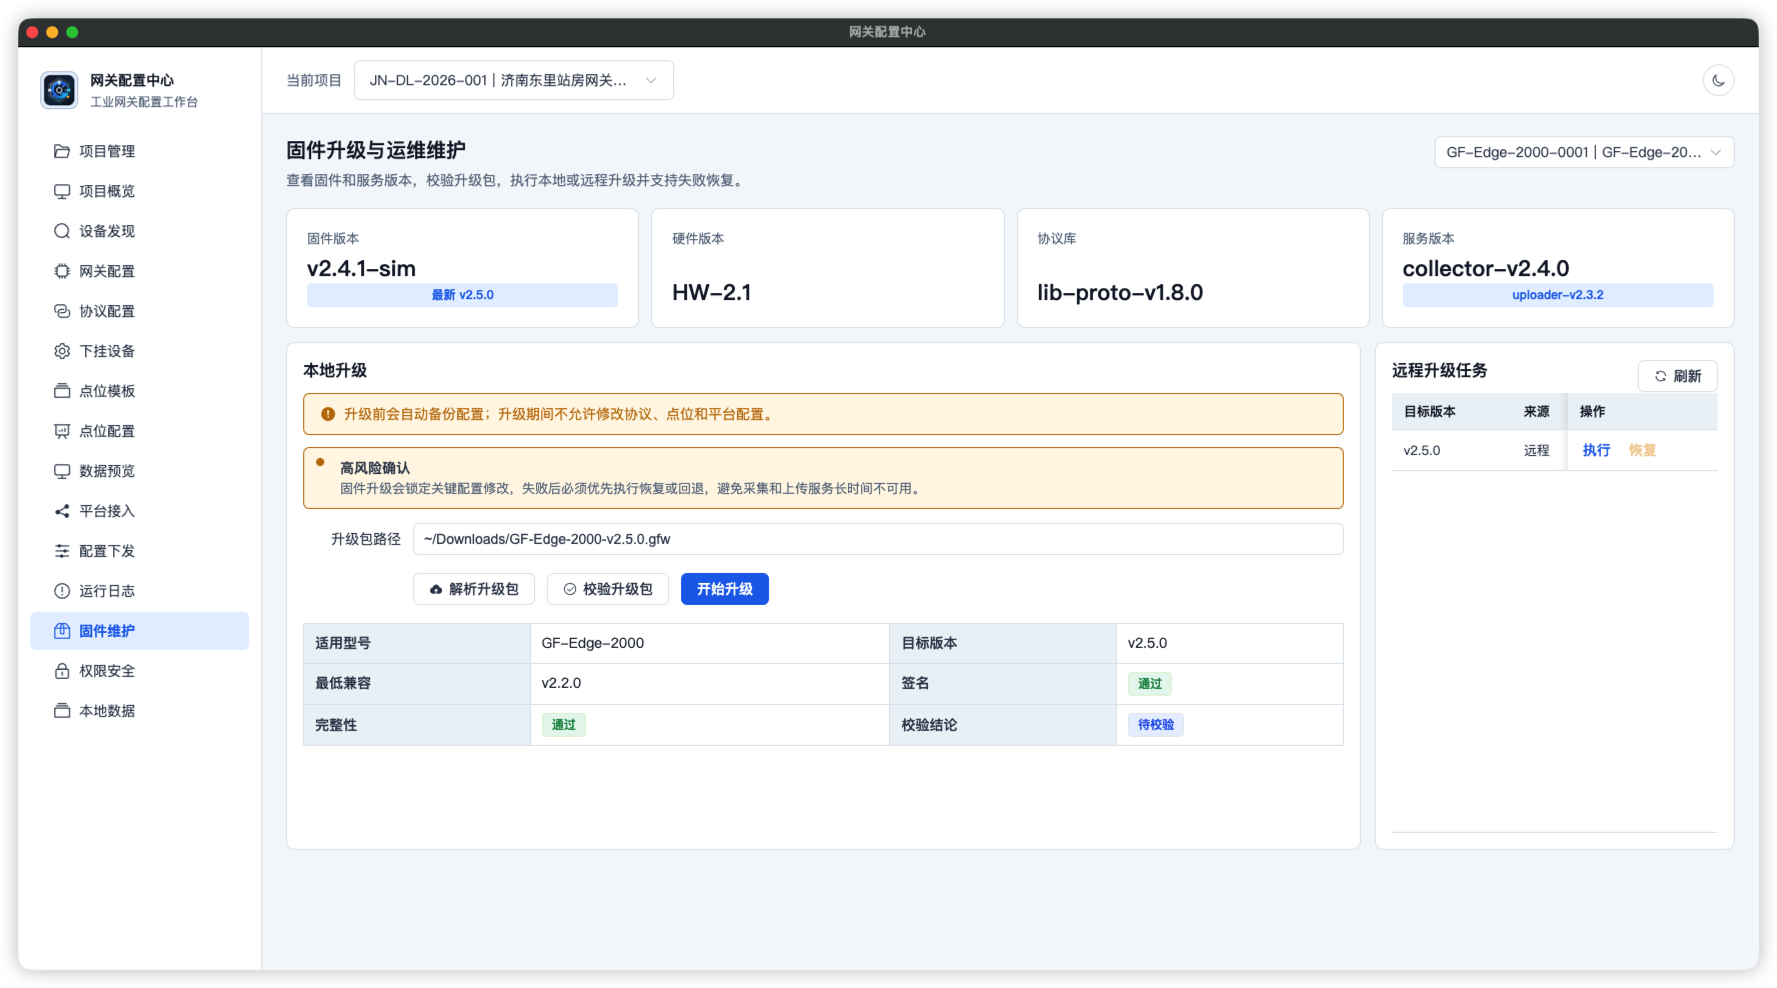Click the 升级包路径 input field
The width and height of the screenshot is (1777, 988).
click(x=878, y=539)
